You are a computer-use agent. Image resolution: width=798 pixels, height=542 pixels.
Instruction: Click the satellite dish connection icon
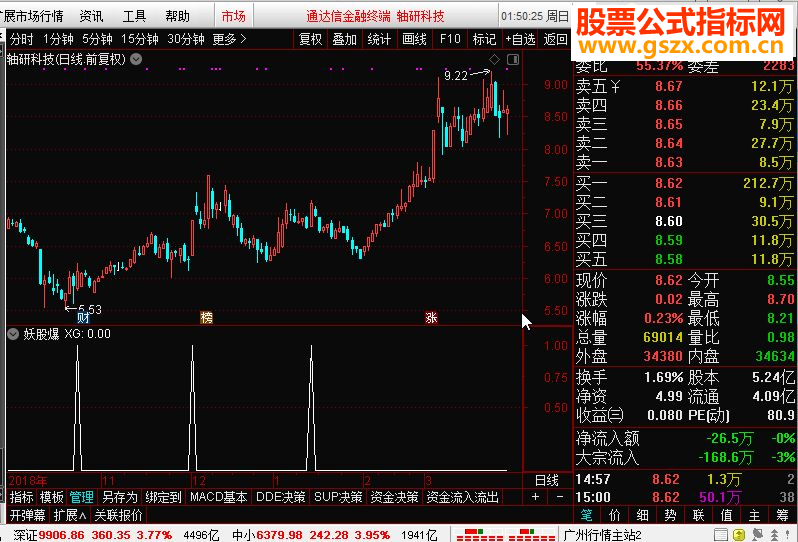click(758, 535)
